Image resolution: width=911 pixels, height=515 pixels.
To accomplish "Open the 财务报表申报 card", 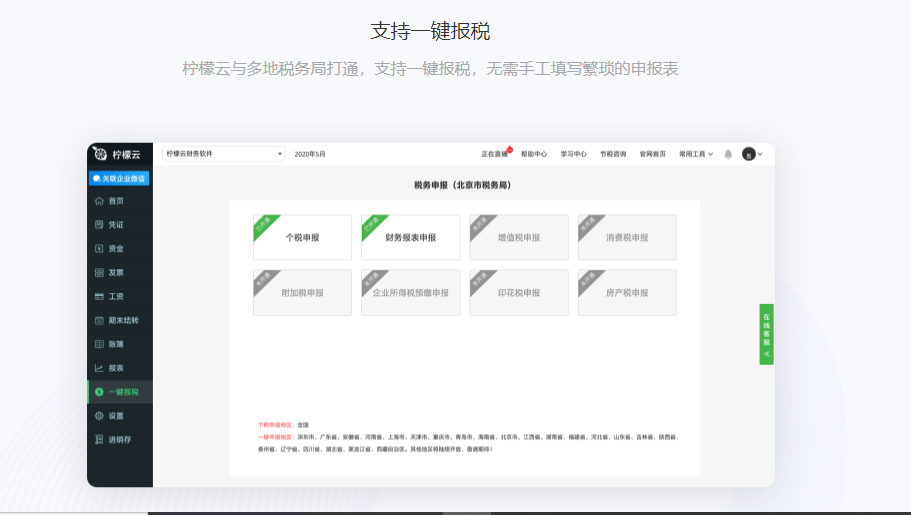I will point(410,237).
